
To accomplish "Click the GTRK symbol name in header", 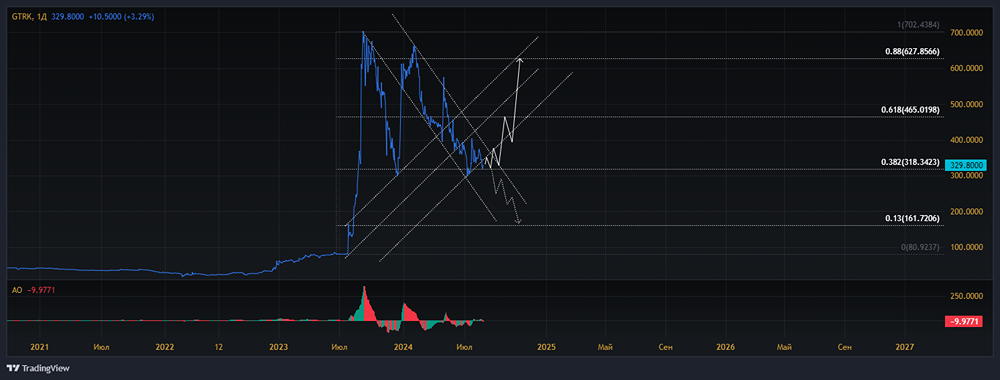I will pyautogui.click(x=23, y=17).
